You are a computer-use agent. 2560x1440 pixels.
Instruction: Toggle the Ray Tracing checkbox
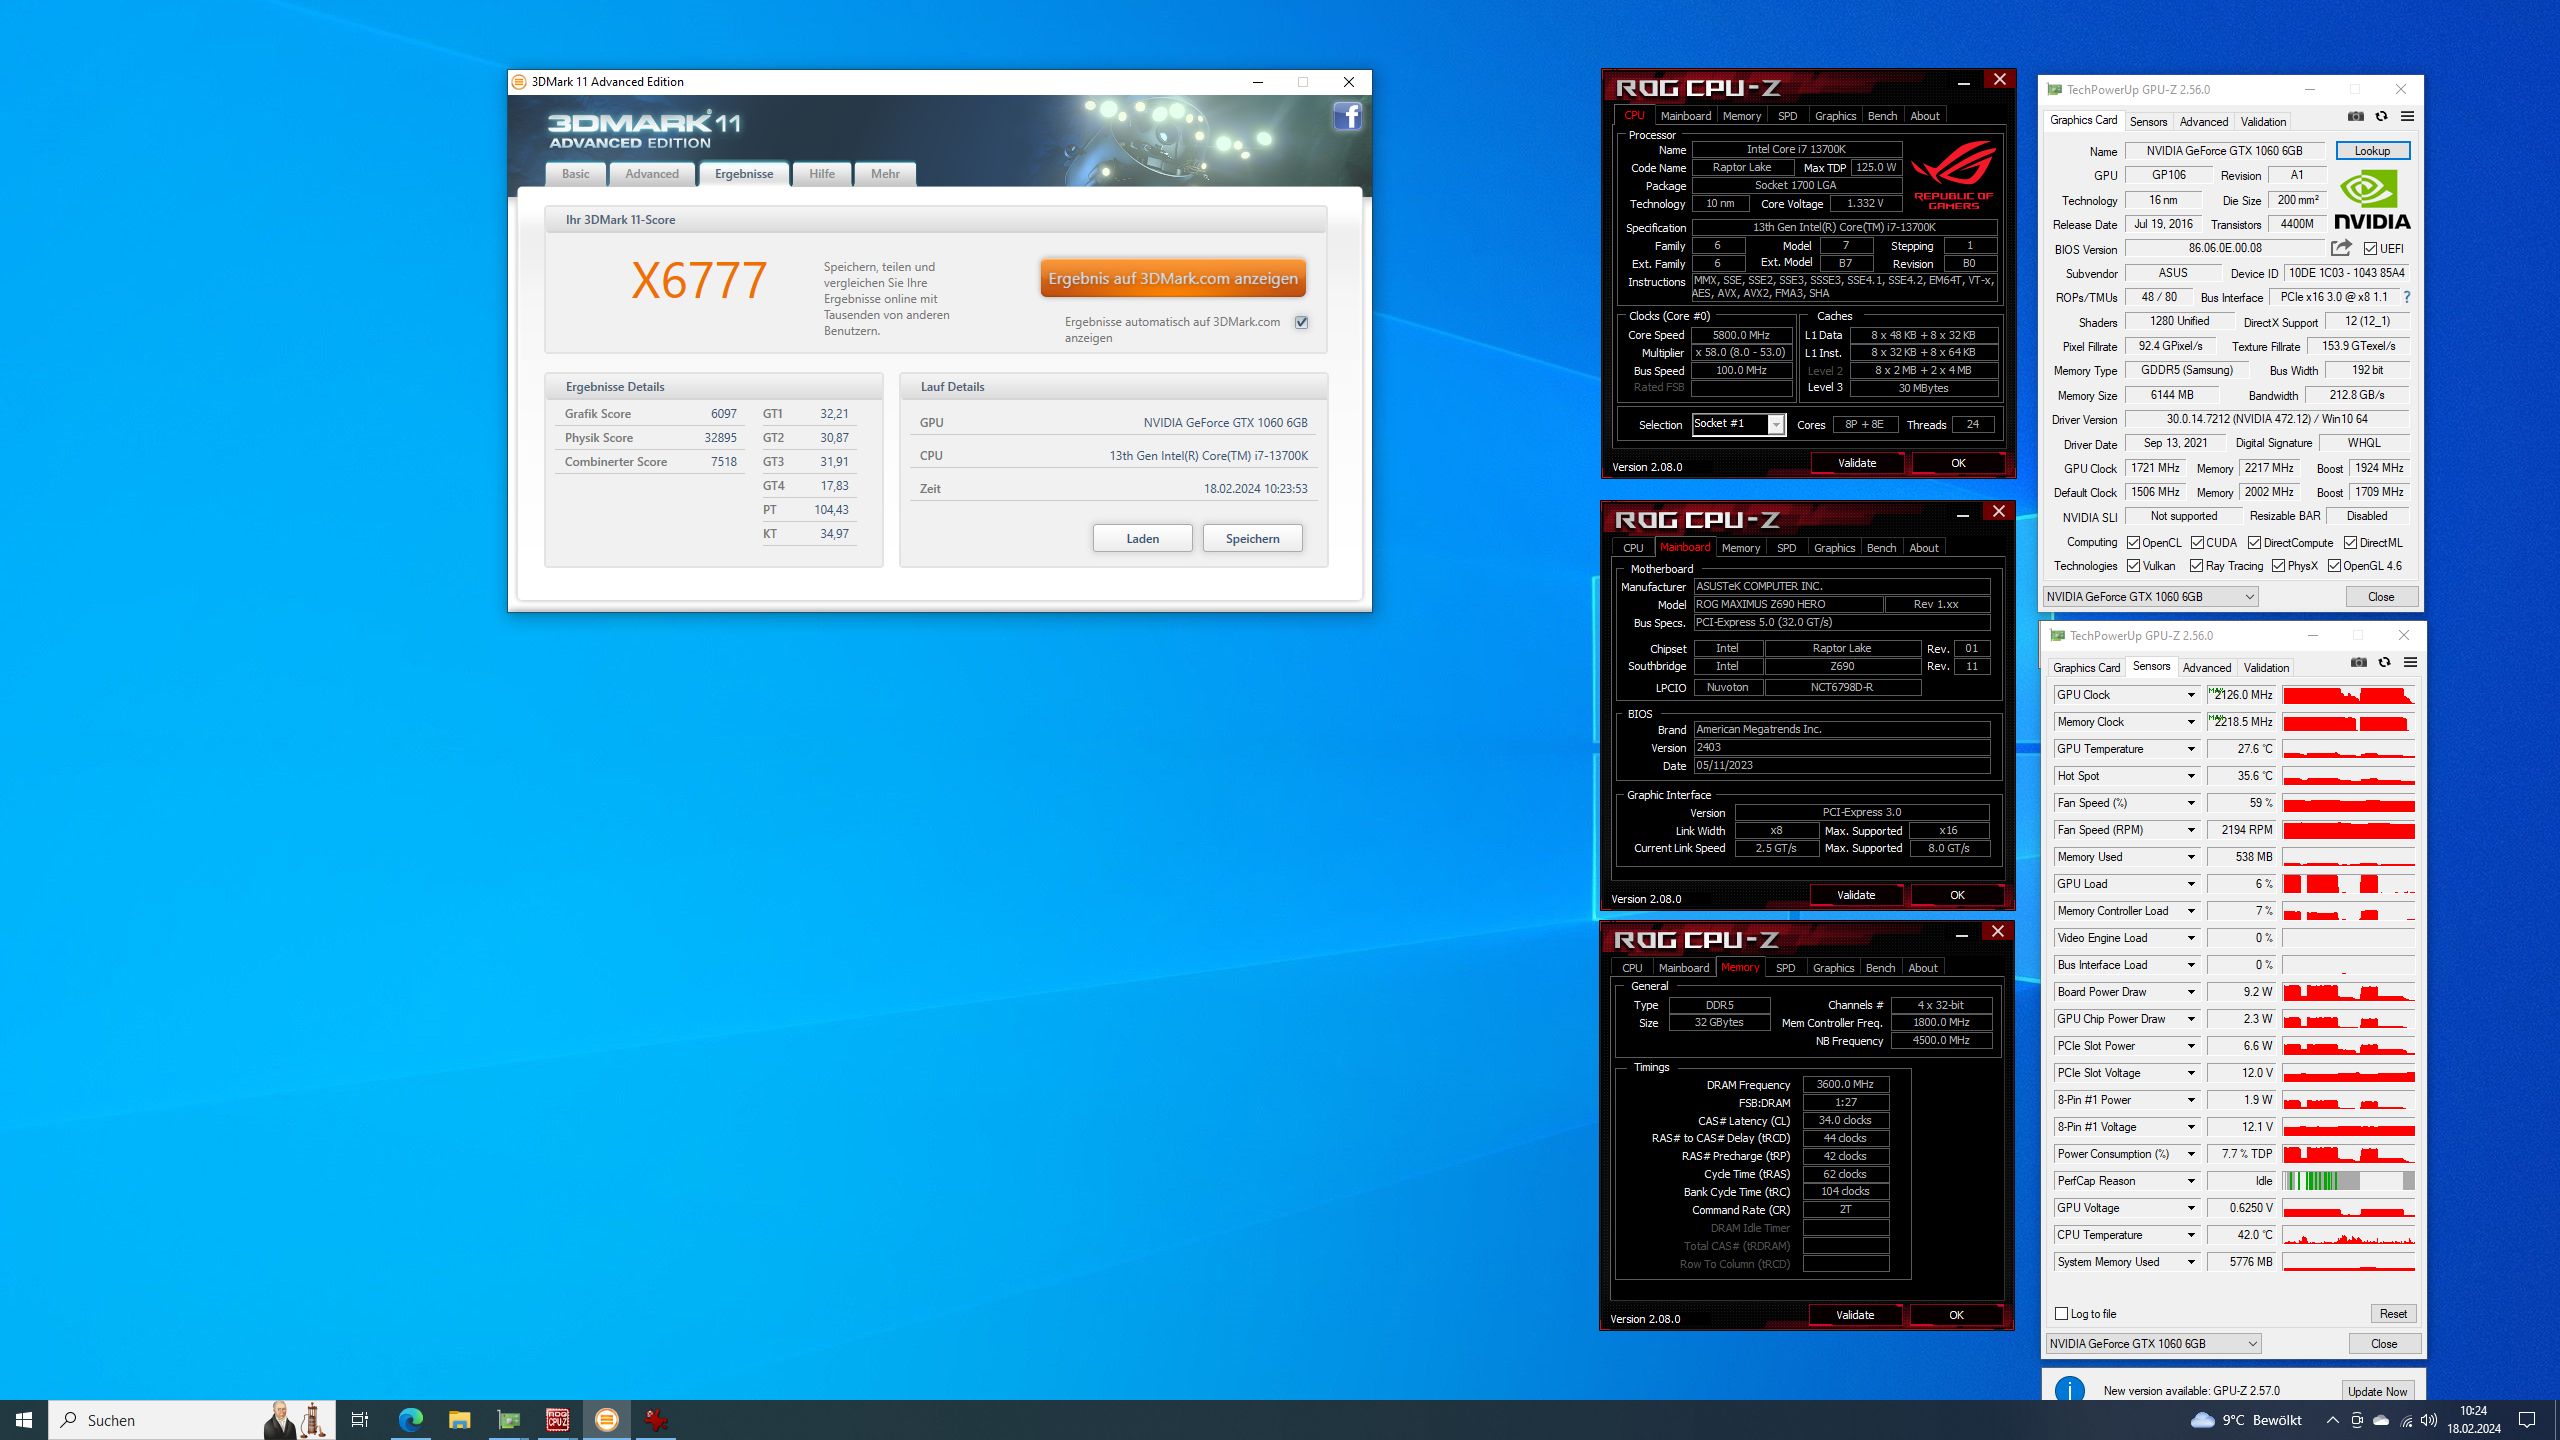tap(2196, 566)
